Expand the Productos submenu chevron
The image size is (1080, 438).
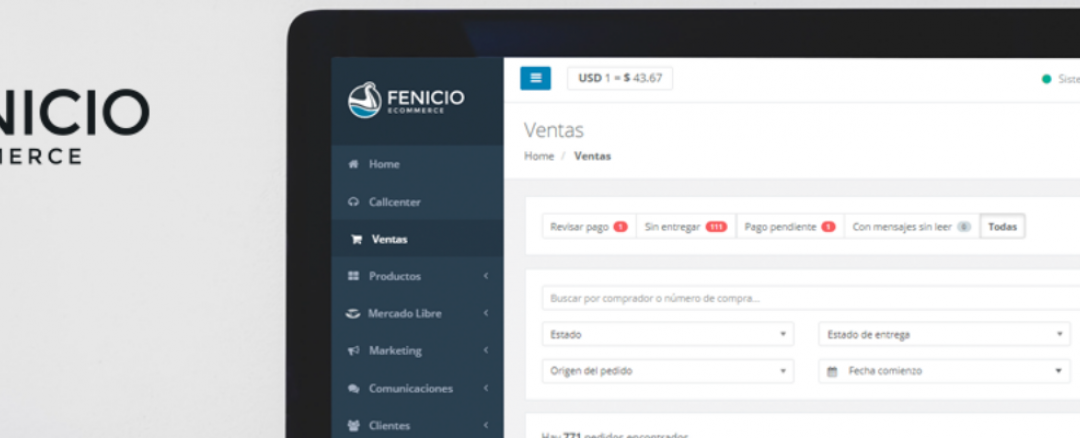coord(486,276)
